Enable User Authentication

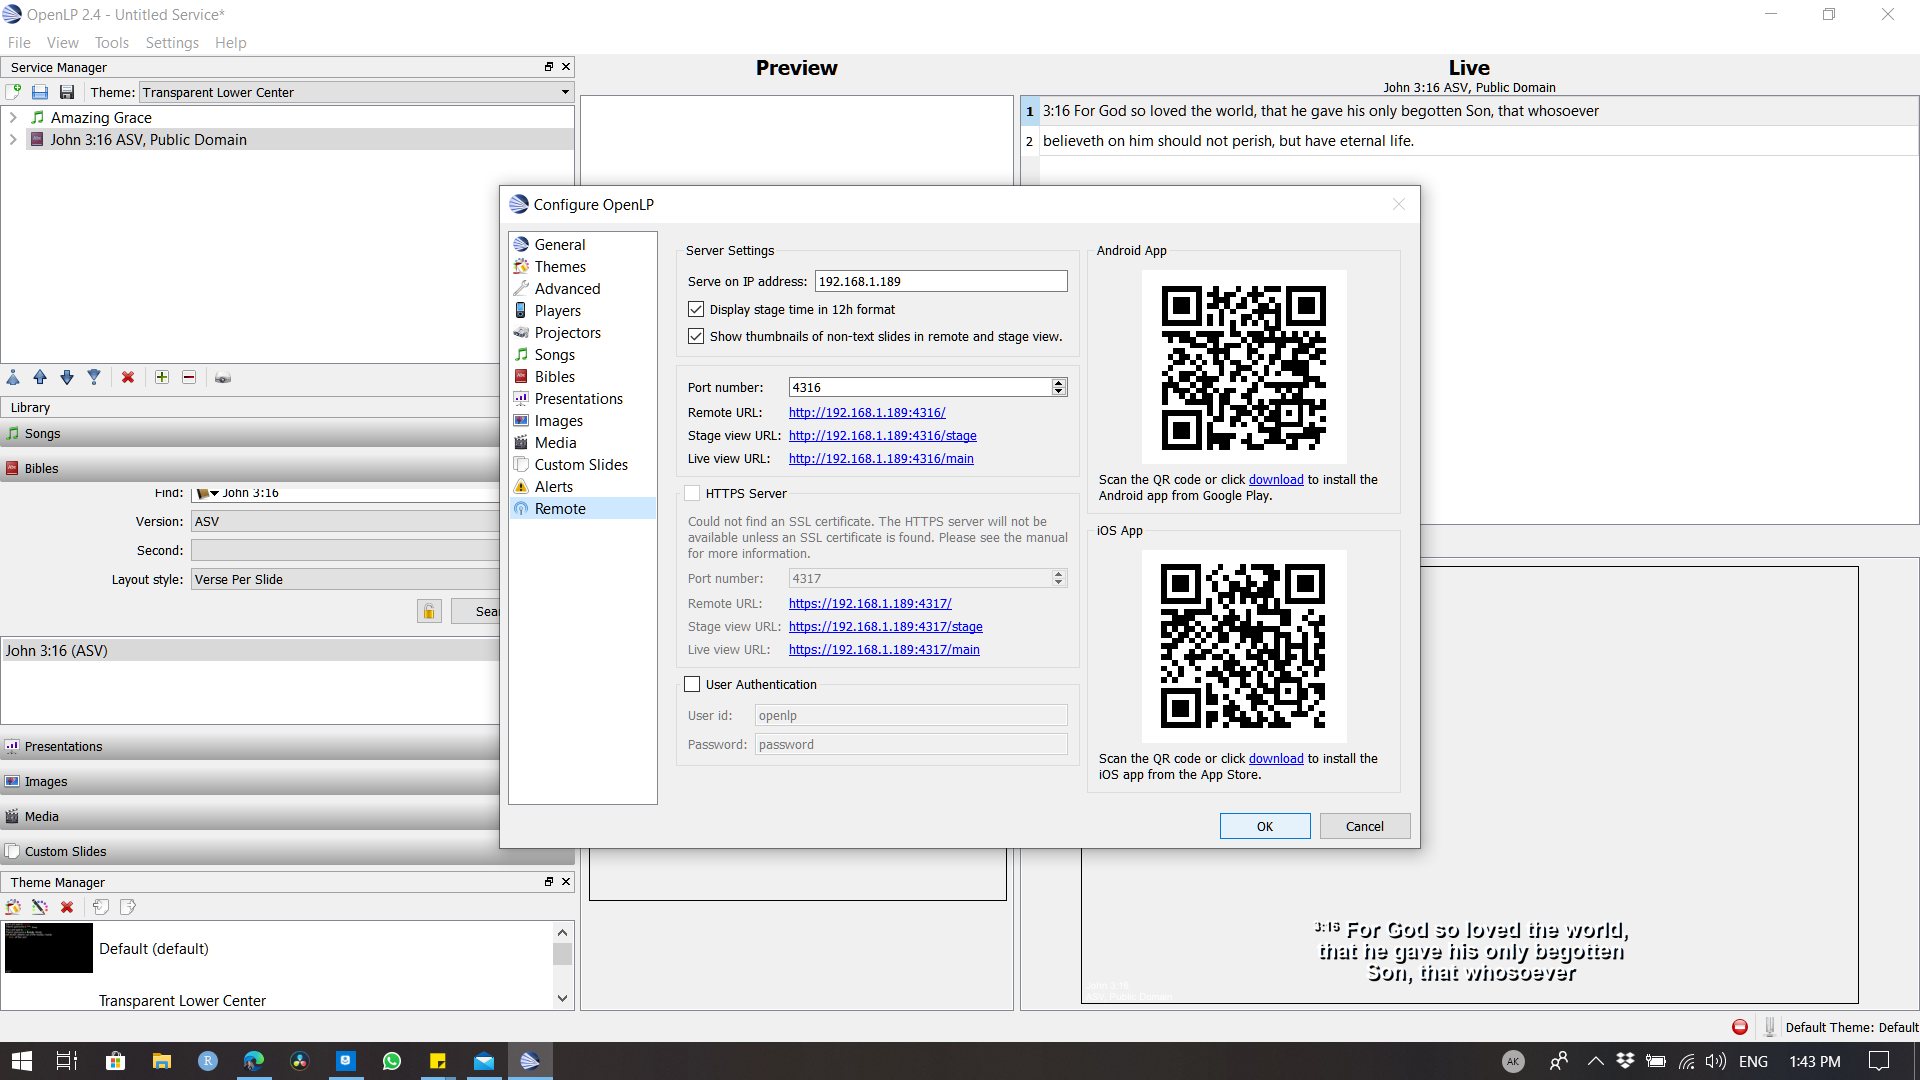(x=692, y=684)
